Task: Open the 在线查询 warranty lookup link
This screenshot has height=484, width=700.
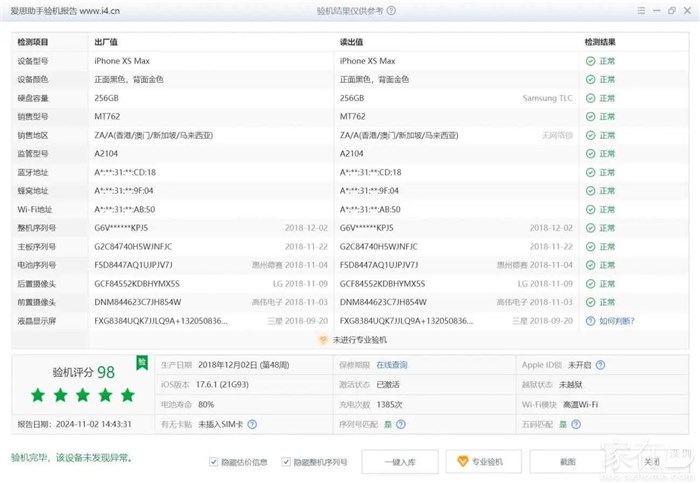Action: coord(391,365)
